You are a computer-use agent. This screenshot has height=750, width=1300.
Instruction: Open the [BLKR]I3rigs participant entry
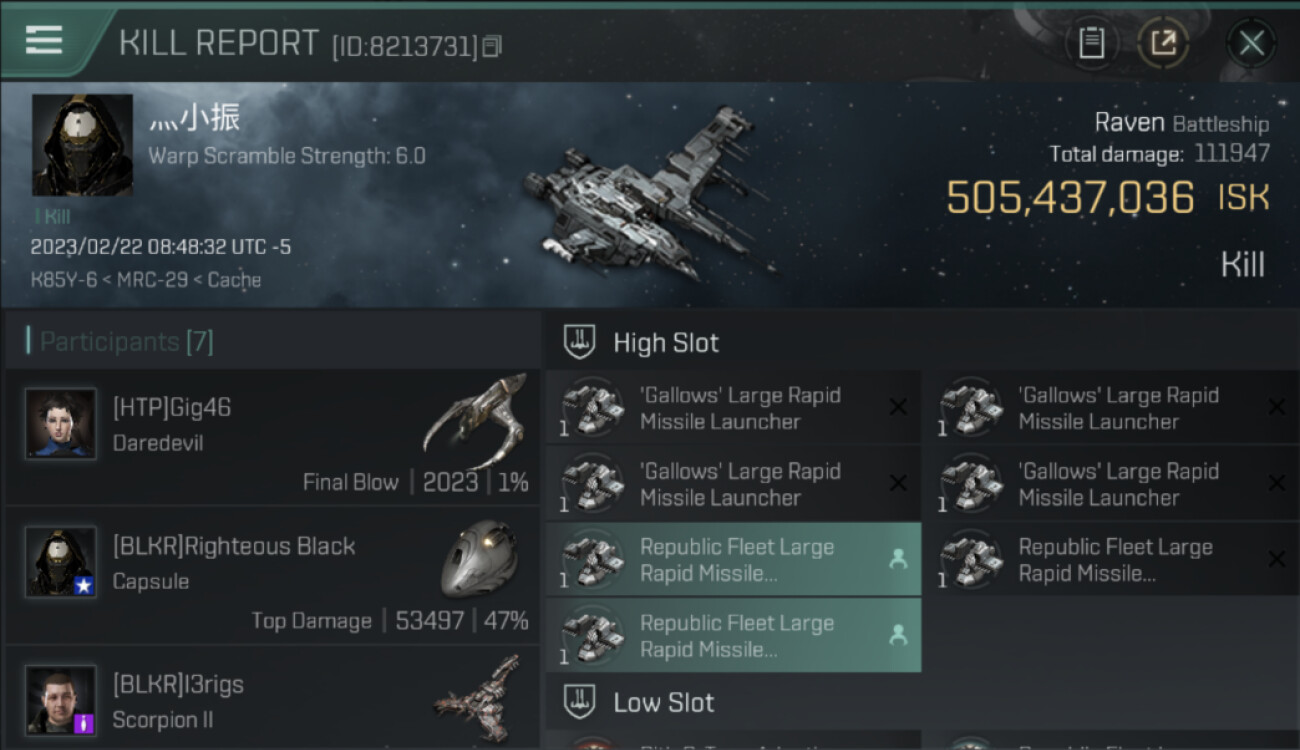coord(270,700)
